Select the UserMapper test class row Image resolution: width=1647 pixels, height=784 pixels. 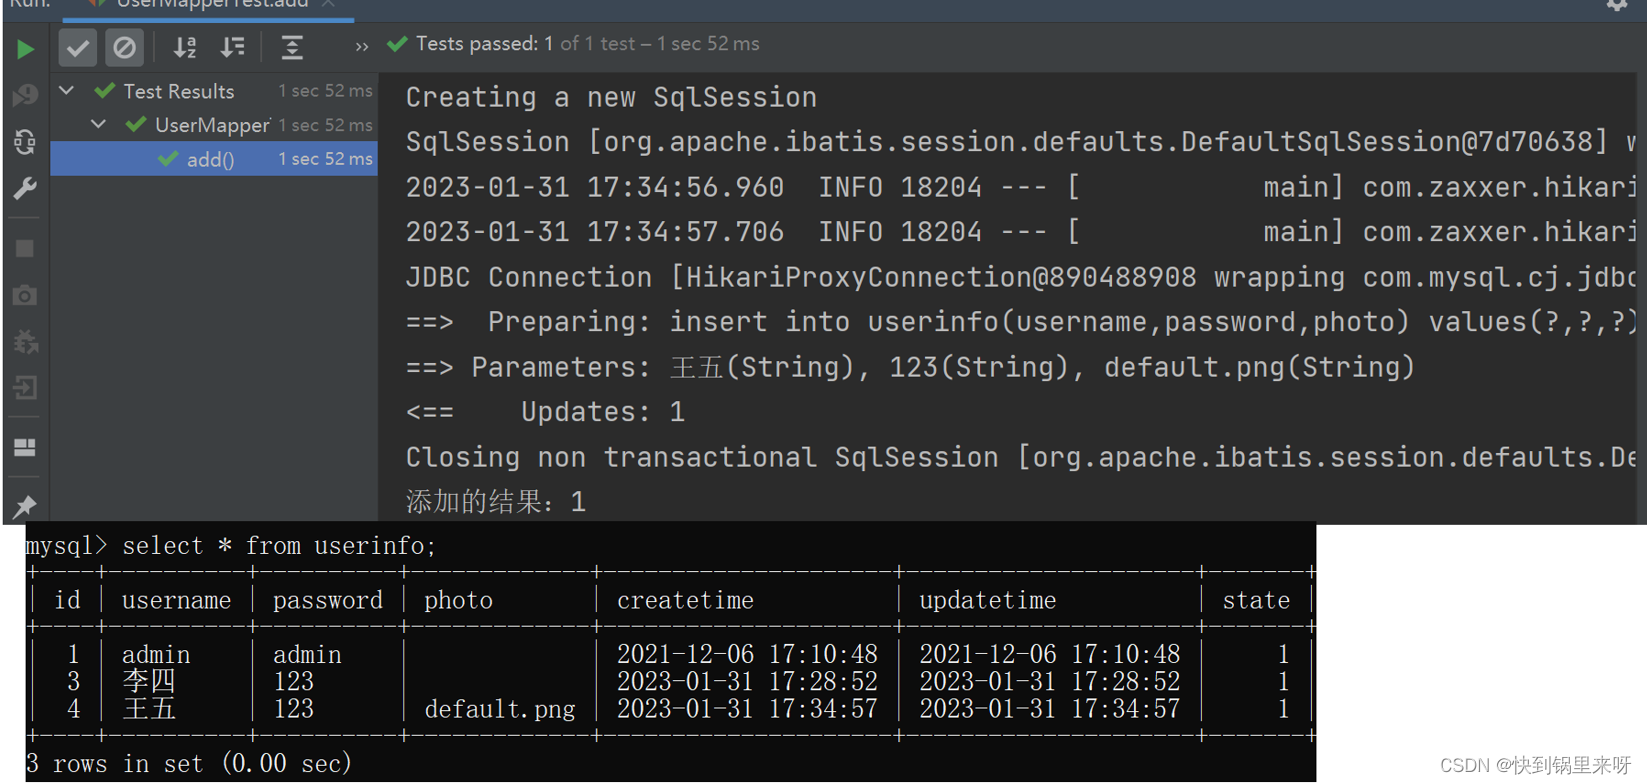[x=214, y=125]
